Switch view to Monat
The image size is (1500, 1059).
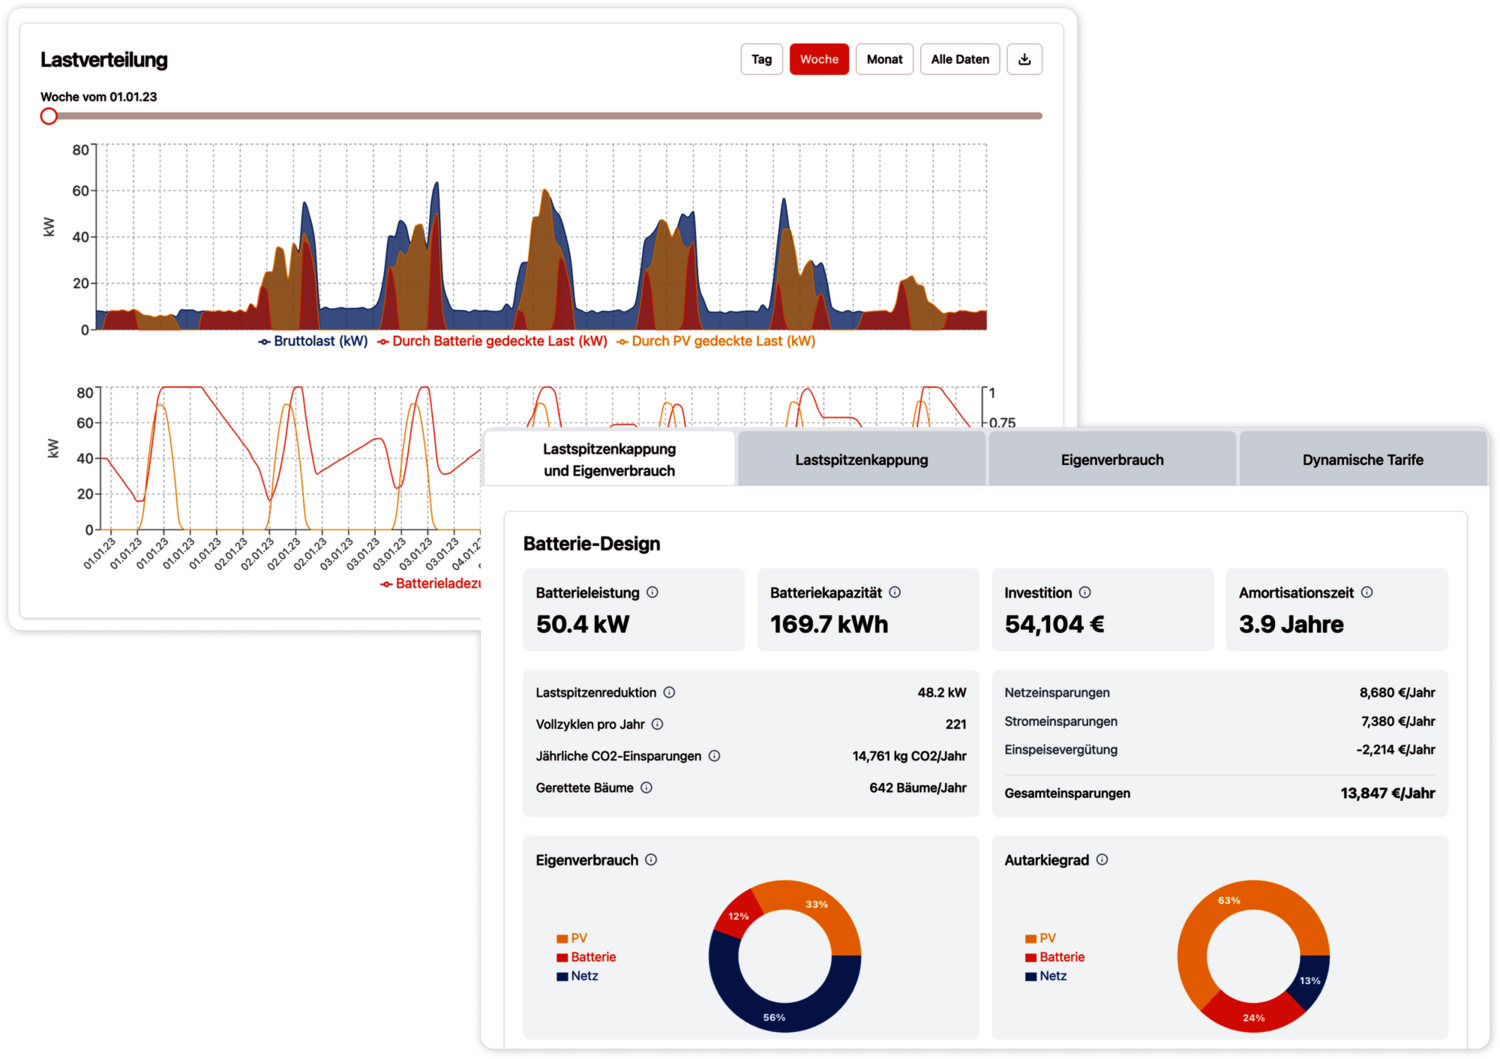pos(884,59)
